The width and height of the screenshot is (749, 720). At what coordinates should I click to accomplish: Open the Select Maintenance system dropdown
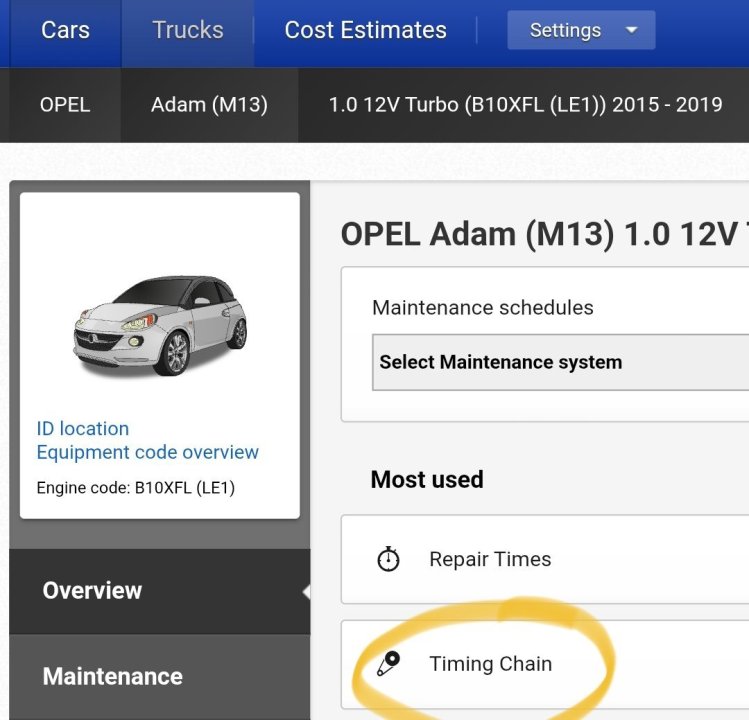click(562, 362)
